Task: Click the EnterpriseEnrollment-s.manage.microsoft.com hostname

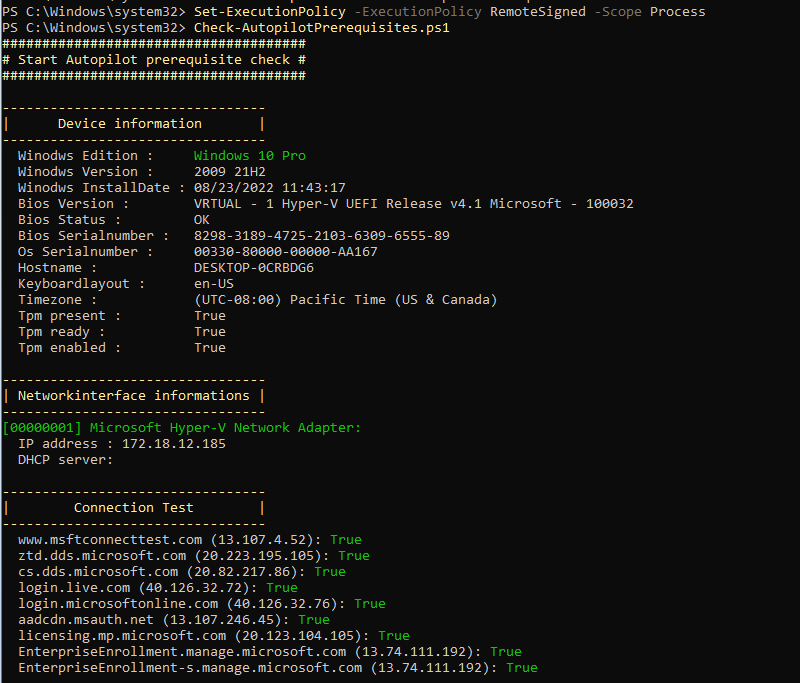Action: (x=190, y=668)
